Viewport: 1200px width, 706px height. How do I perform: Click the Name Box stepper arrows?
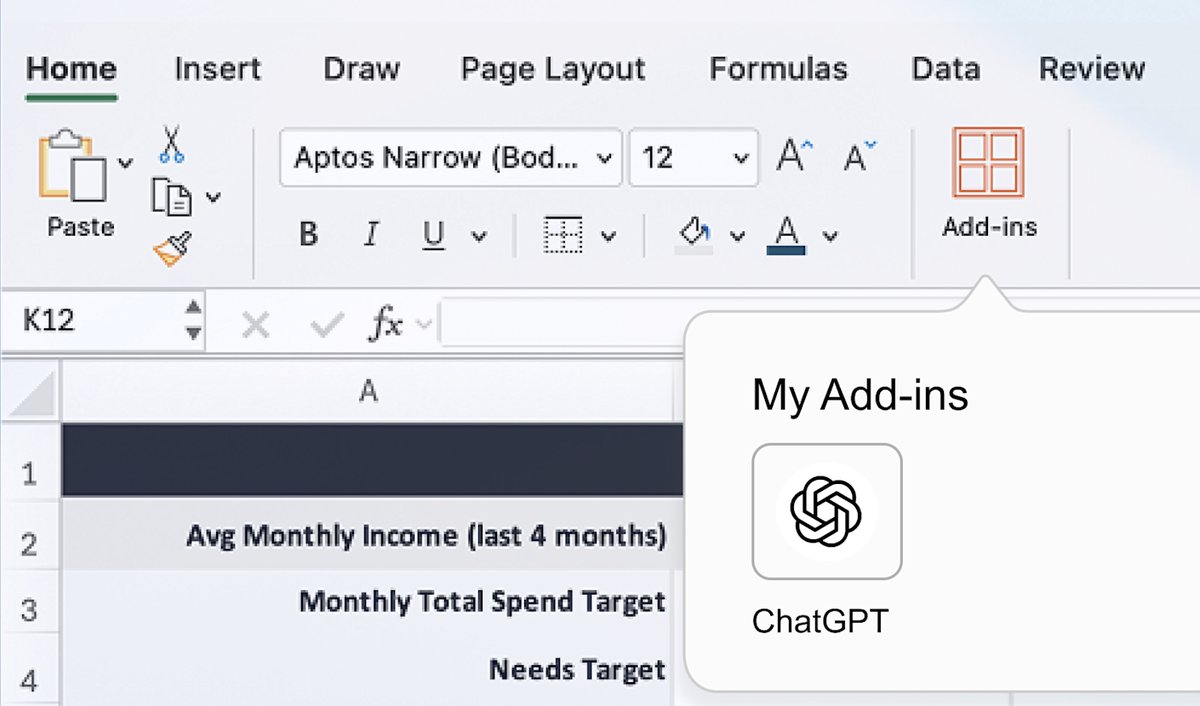(194, 322)
